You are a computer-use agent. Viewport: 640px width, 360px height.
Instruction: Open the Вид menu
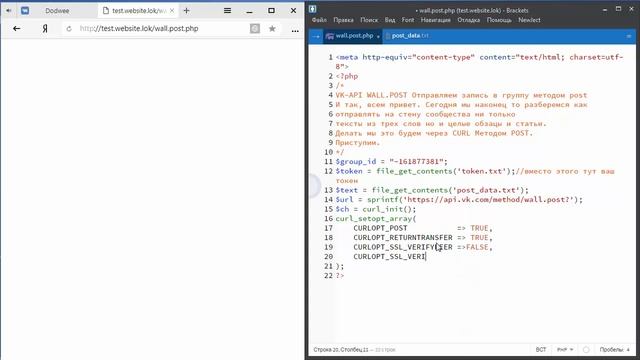(x=390, y=20)
